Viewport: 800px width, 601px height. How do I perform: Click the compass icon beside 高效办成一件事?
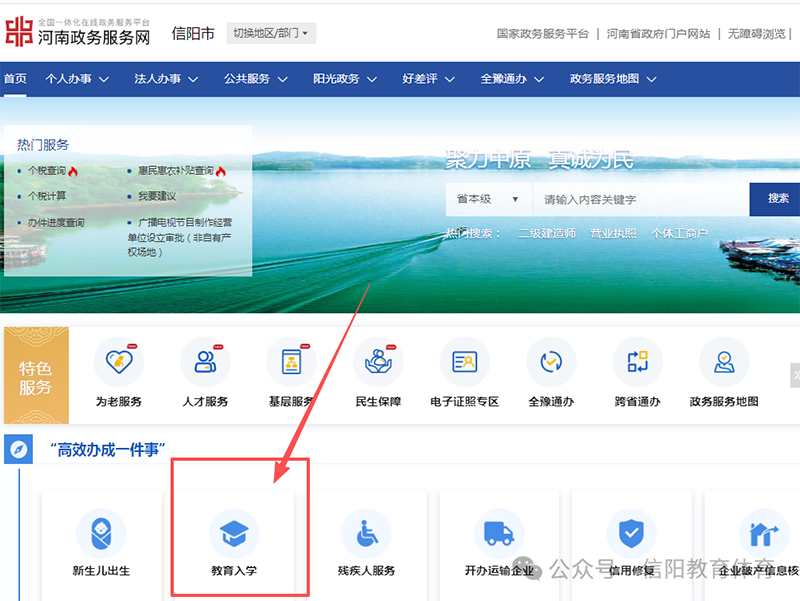pyautogui.click(x=18, y=449)
